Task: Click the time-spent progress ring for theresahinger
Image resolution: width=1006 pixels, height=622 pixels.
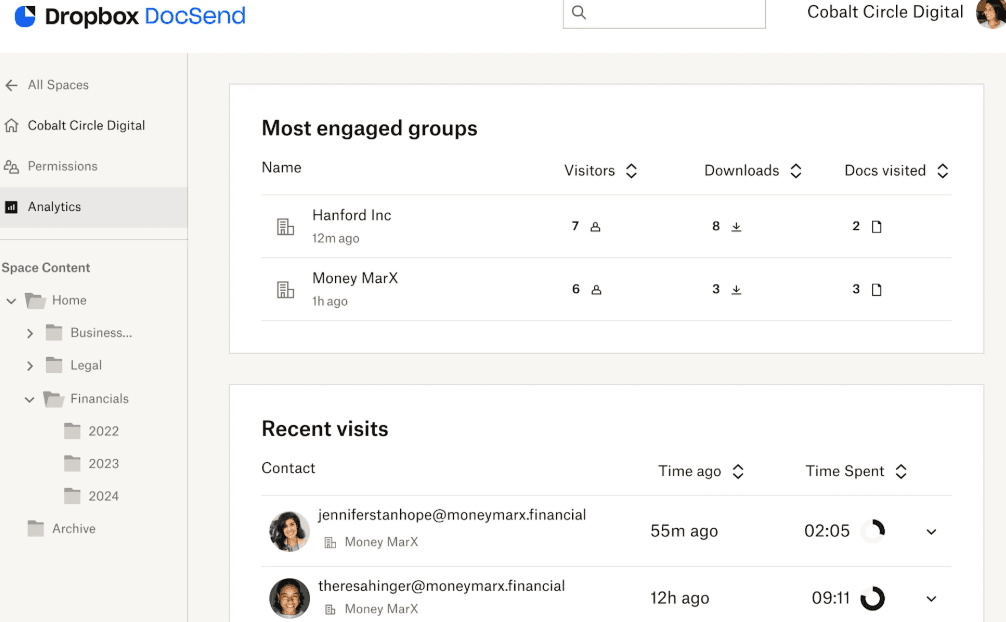Action: tap(872, 598)
